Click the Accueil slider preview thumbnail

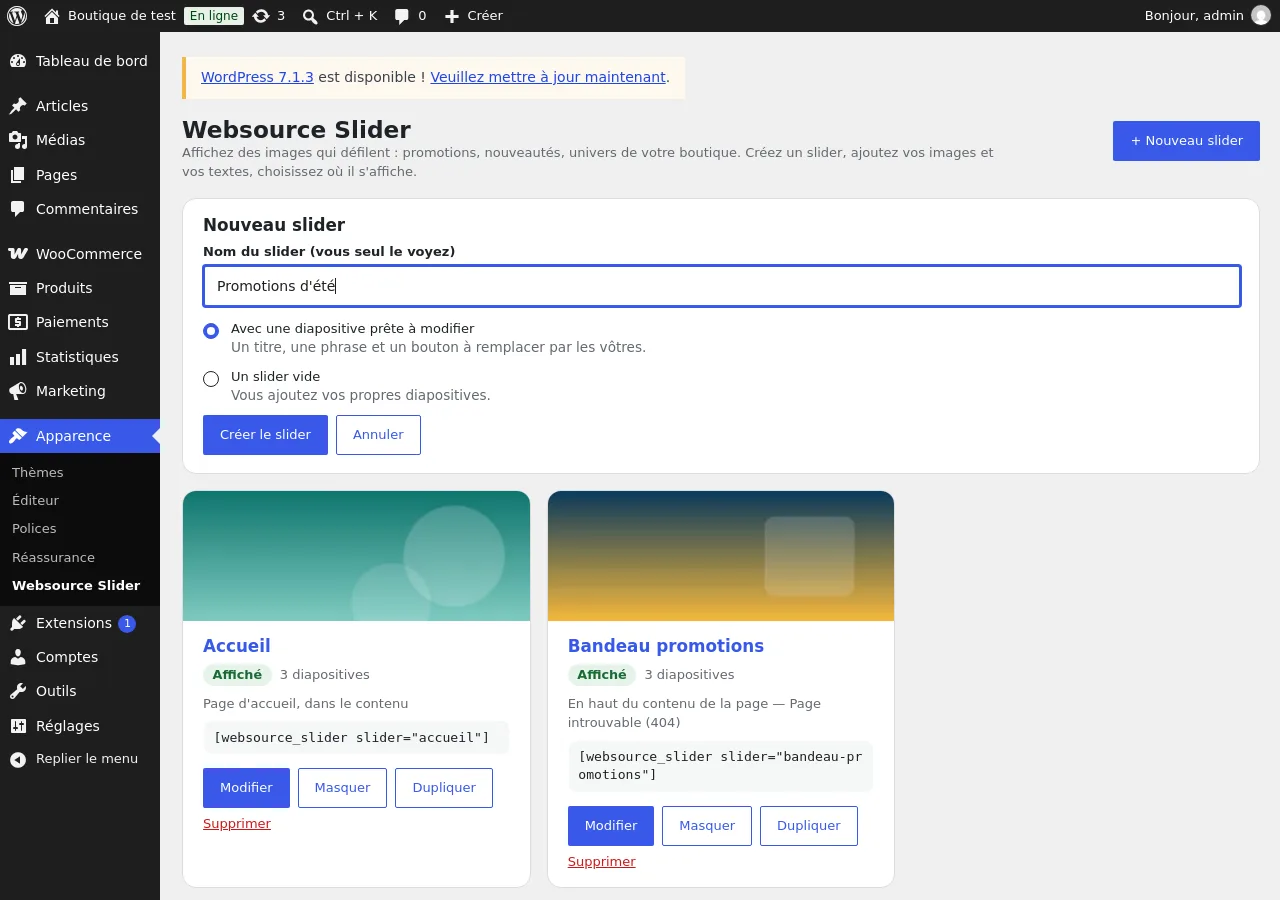click(356, 556)
